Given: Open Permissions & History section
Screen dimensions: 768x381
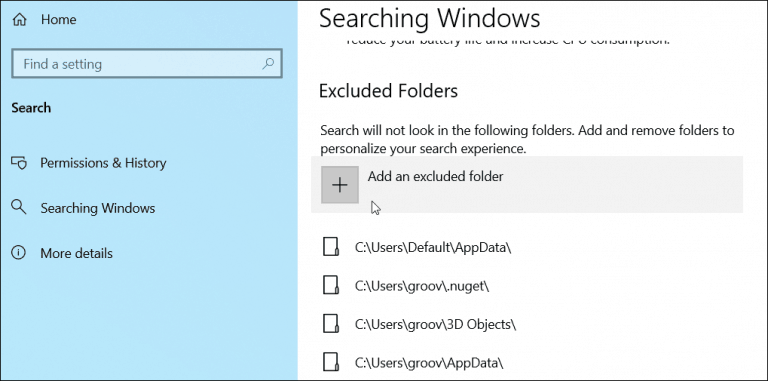Looking at the screenshot, I should click(103, 163).
